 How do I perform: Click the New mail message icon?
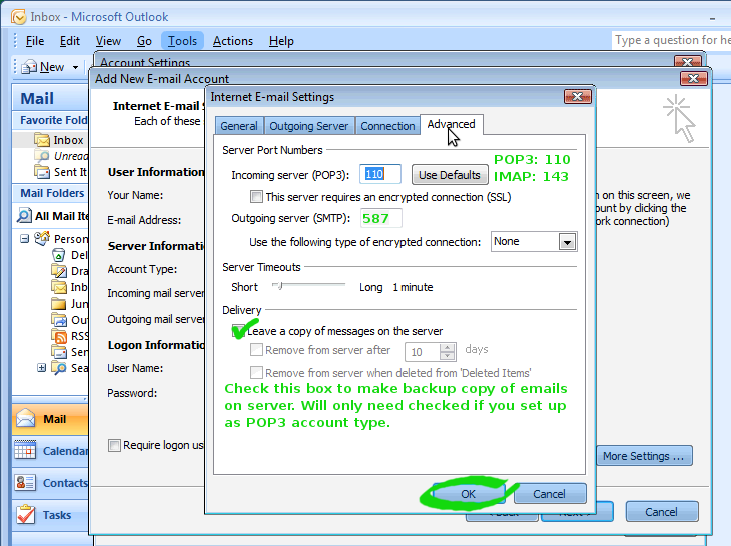(29, 67)
